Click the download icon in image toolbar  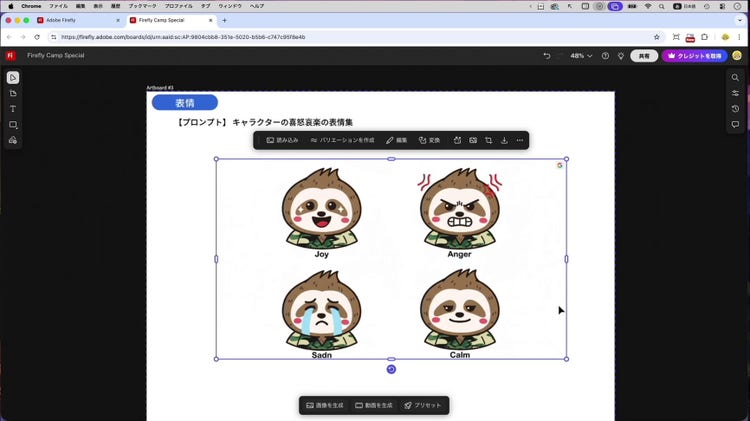click(x=504, y=140)
